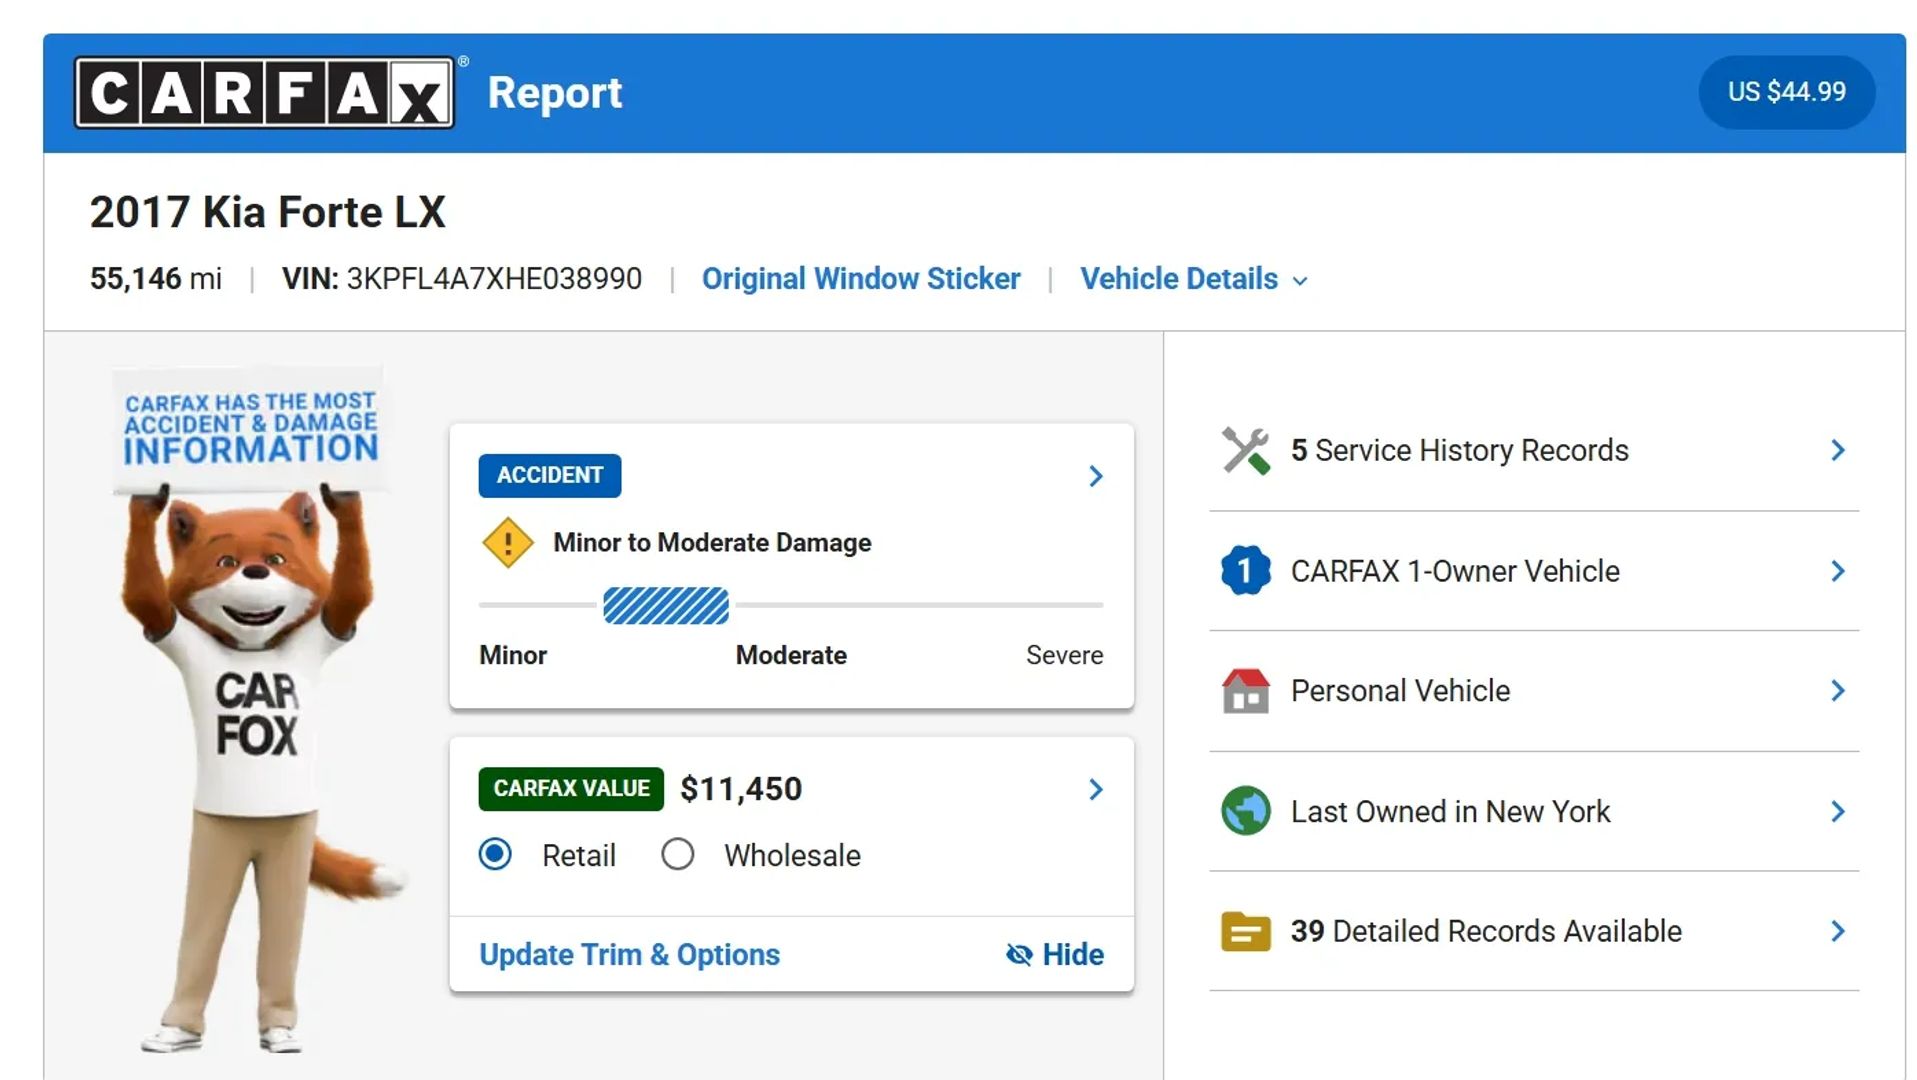Click the CARFAX logo
Viewport: 1917px width, 1080px height.
(x=264, y=92)
